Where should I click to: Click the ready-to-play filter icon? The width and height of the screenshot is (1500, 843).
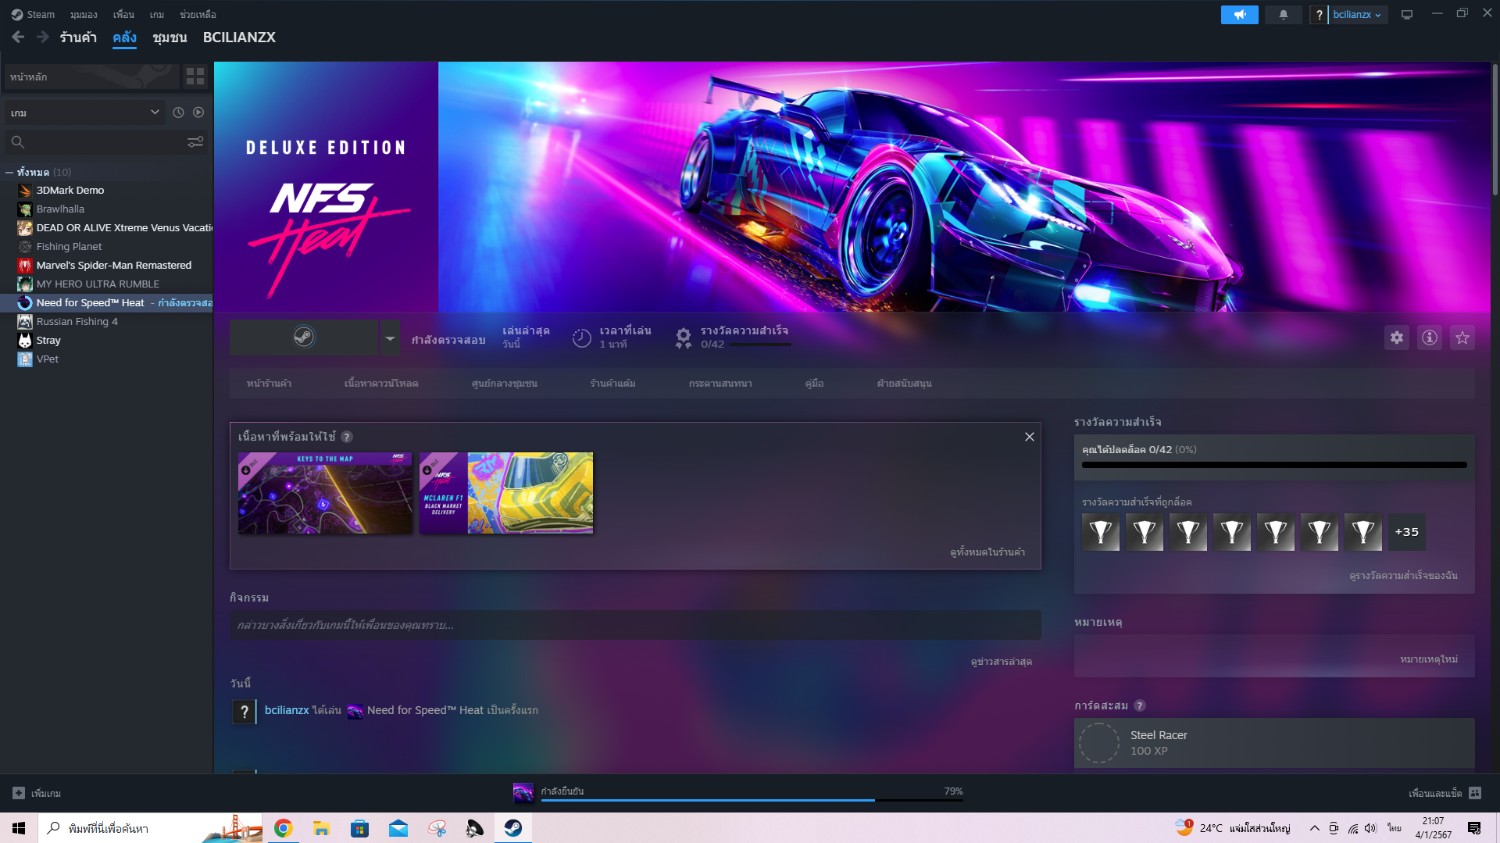coord(198,113)
